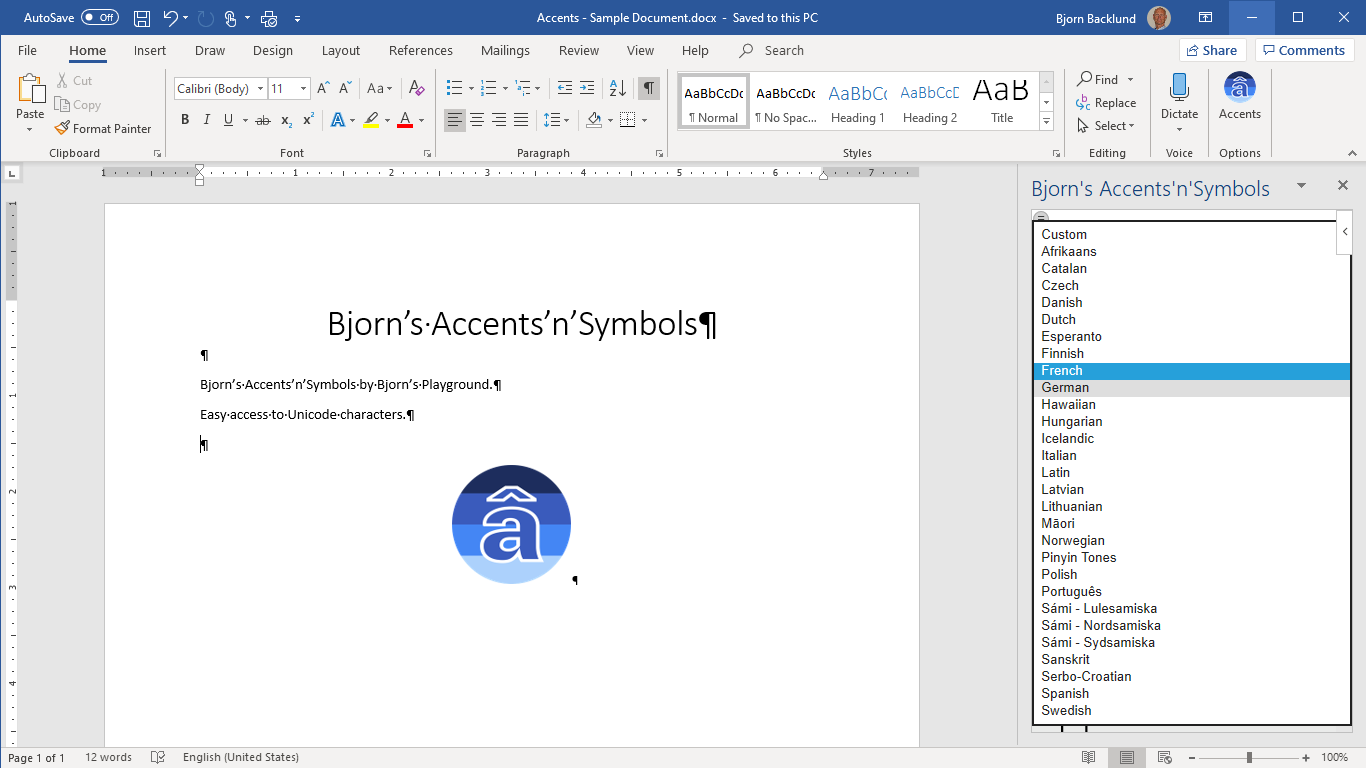
Task: Click the Clear All Formatting icon
Action: pyautogui.click(x=417, y=89)
